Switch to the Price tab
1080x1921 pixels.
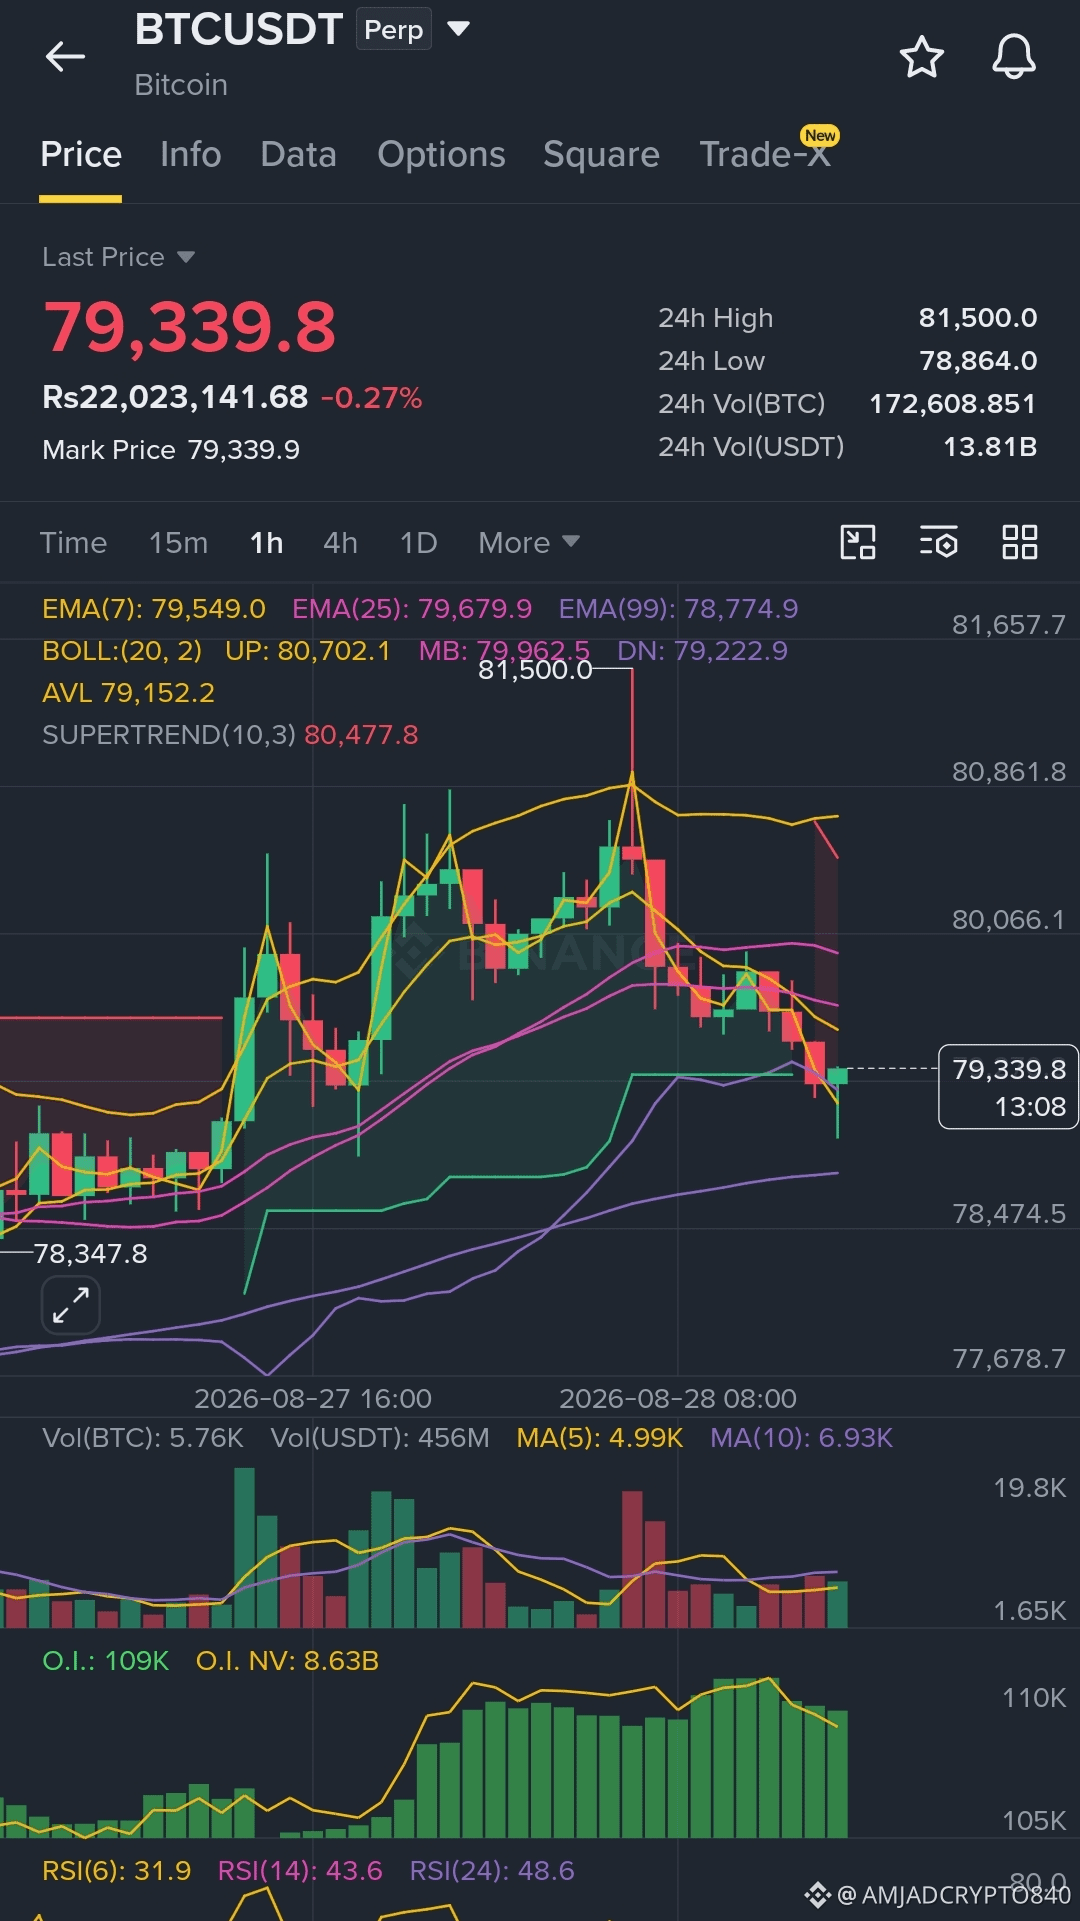(x=81, y=155)
